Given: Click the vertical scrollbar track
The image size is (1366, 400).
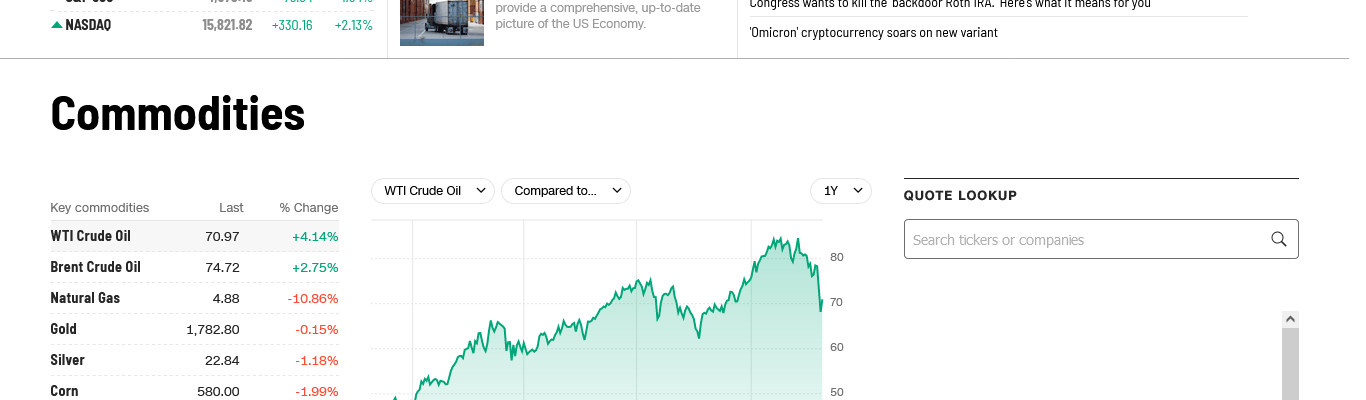Looking at the screenshot, I should point(1290,365).
